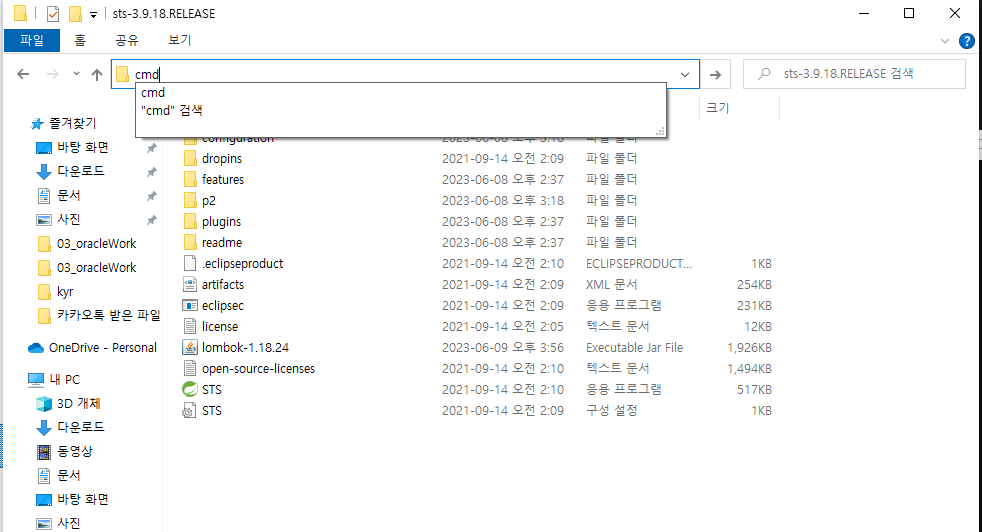Select the license text file icon
Viewport: 982px width, 532px height.
coord(190,326)
